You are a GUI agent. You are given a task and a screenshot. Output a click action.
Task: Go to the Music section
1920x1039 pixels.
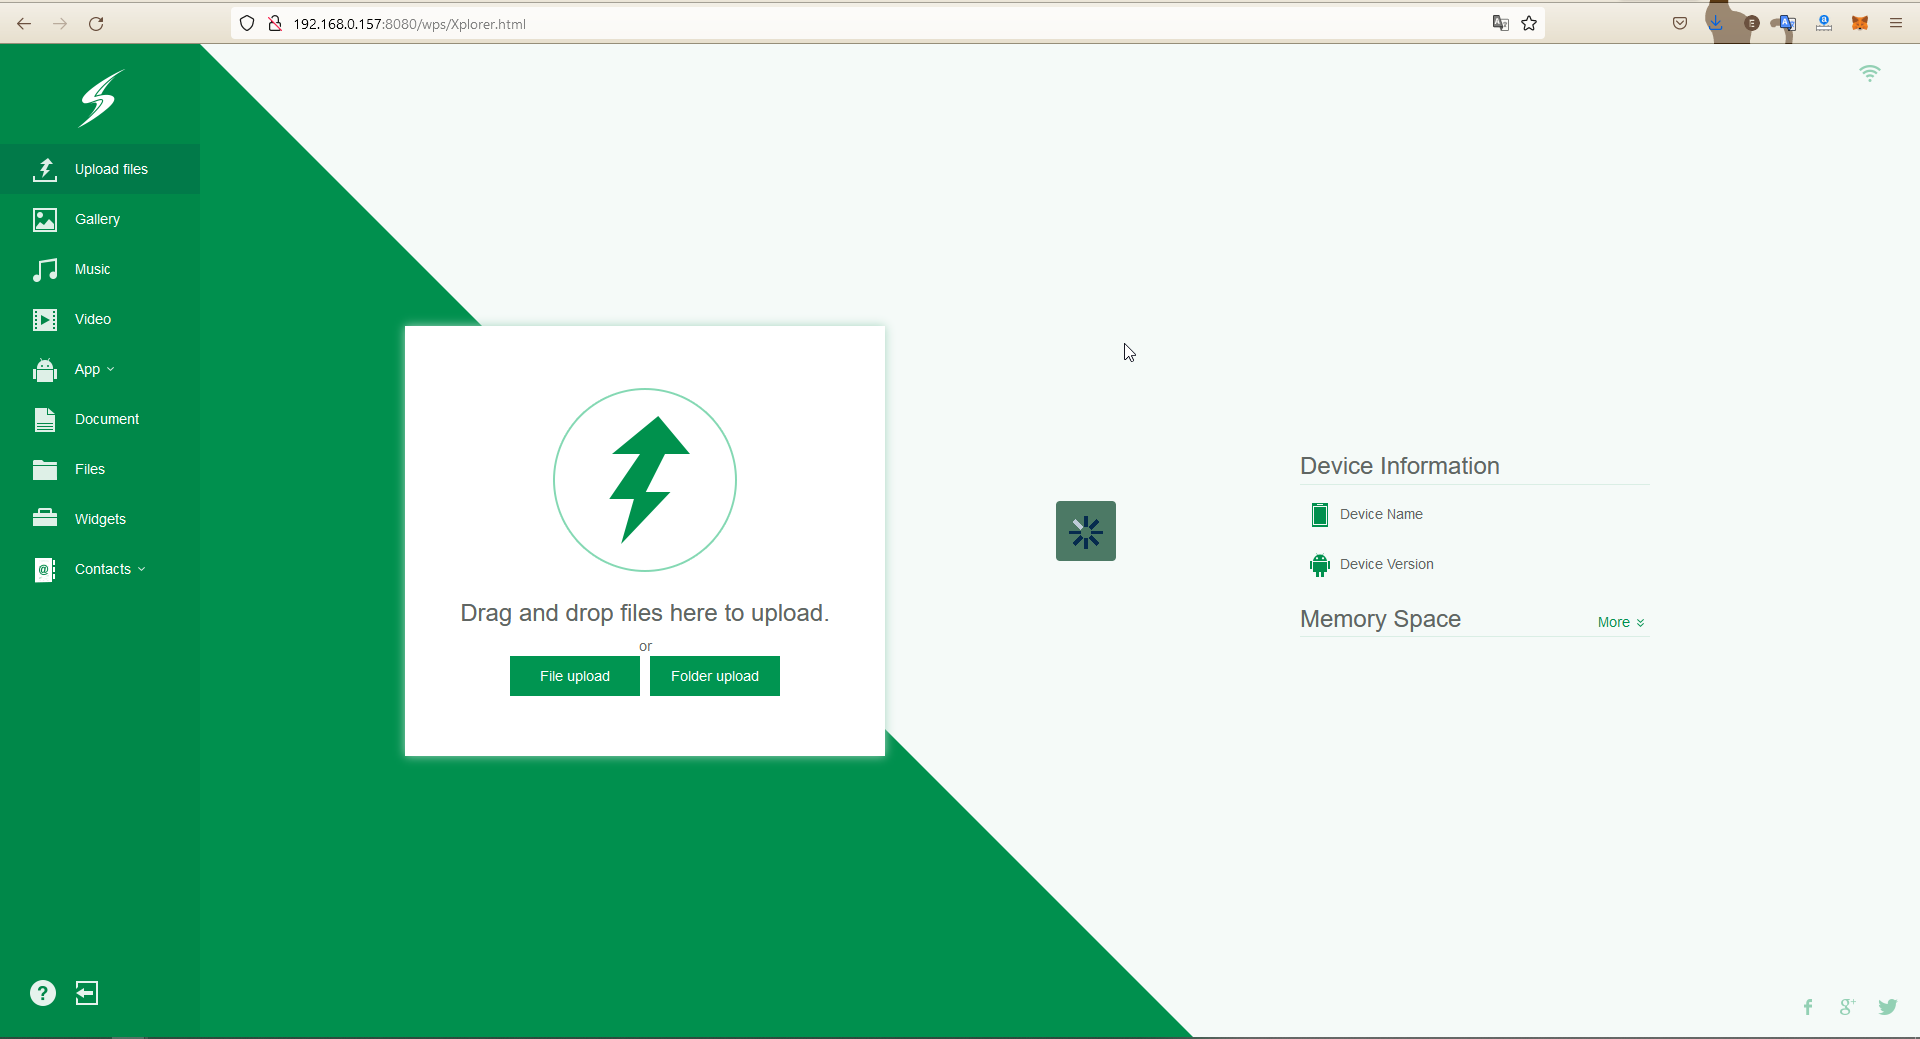coord(100,269)
